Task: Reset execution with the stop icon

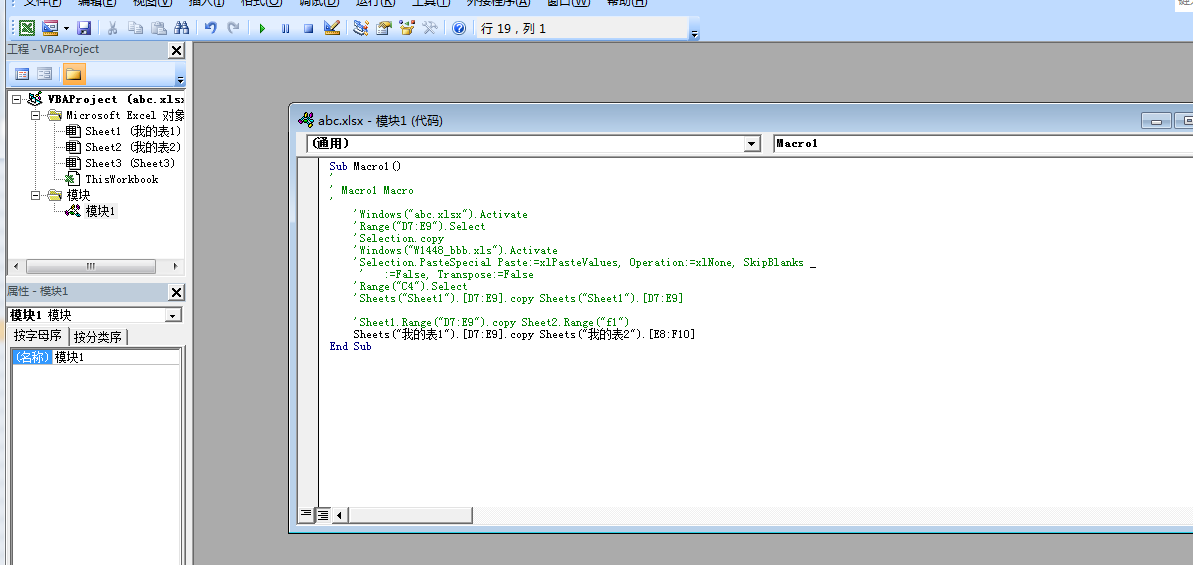Action: pyautogui.click(x=308, y=29)
